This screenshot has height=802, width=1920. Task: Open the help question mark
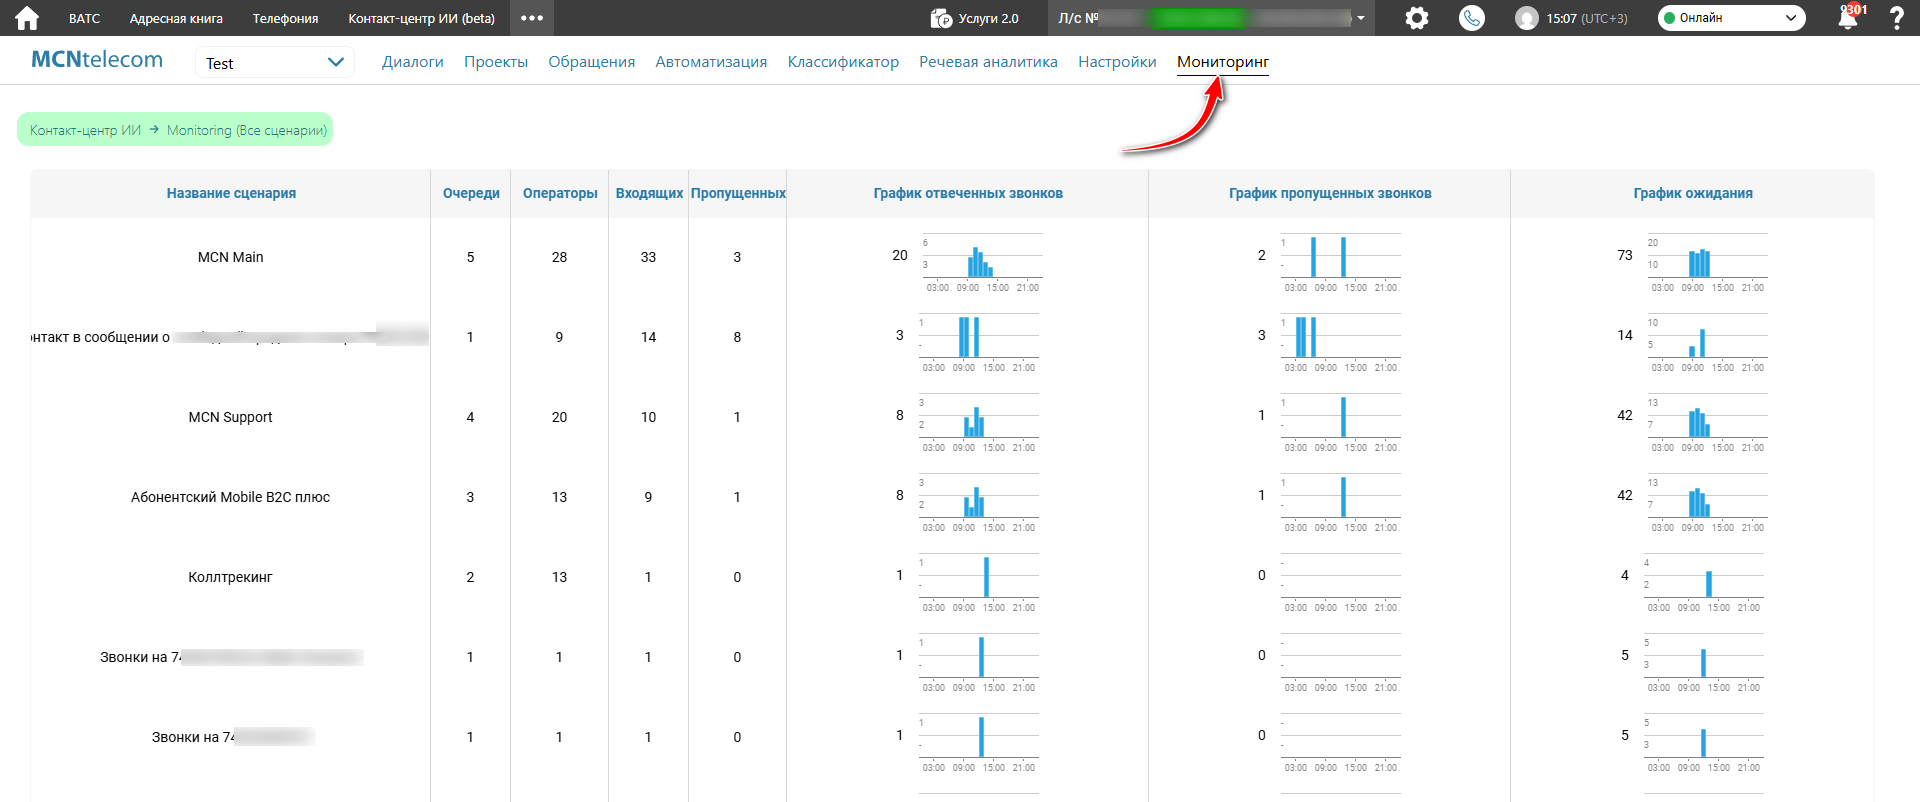(1896, 18)
